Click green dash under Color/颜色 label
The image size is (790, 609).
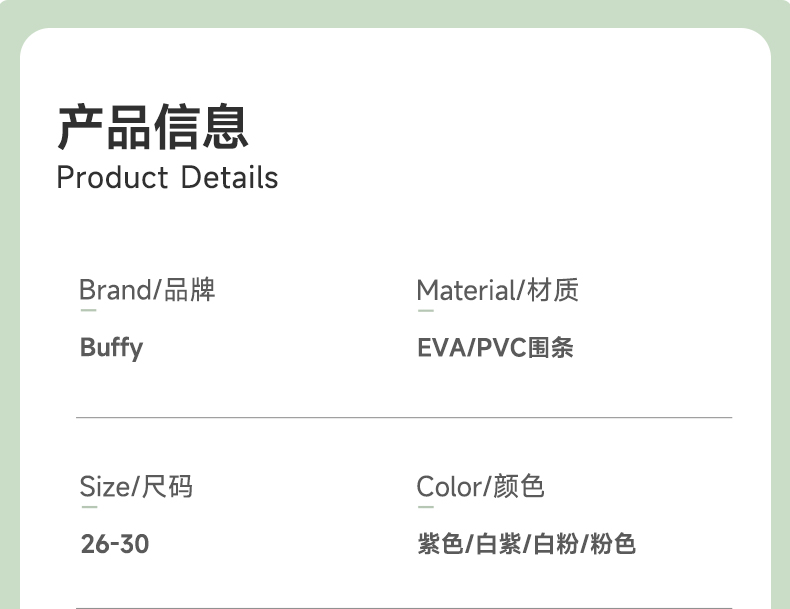(425, 507)
